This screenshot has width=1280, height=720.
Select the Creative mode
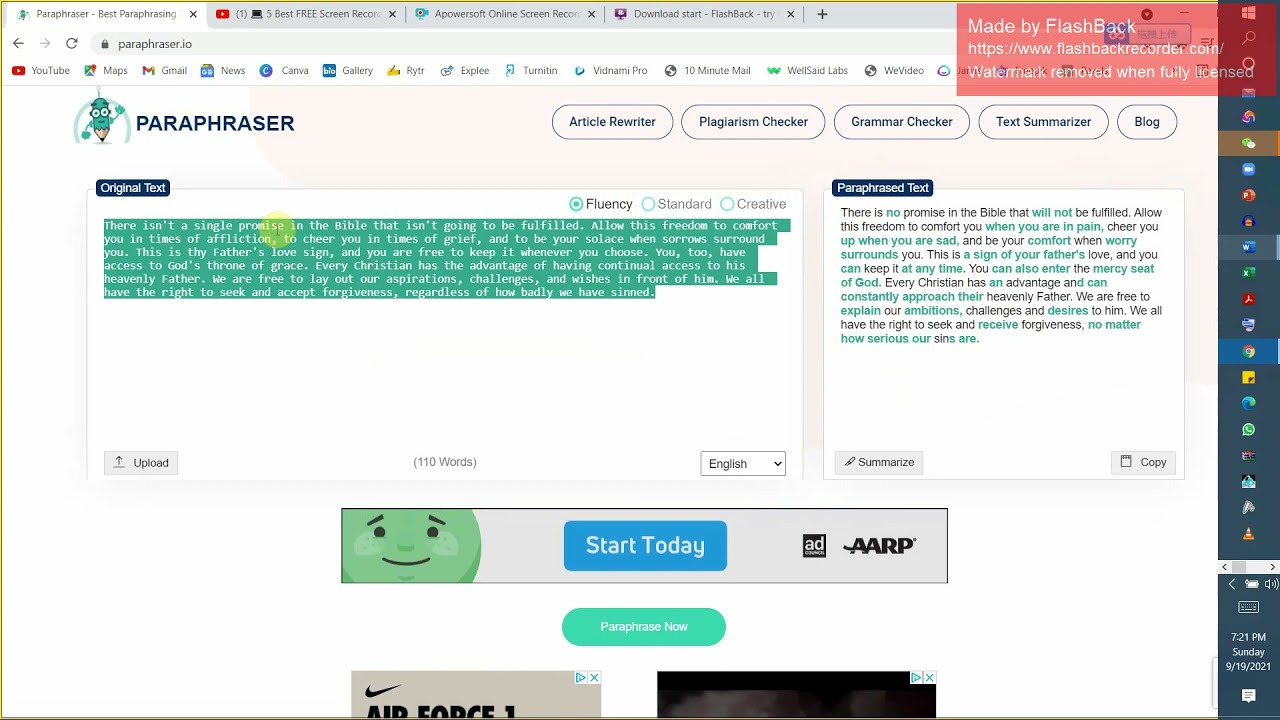pyautogui.click(x=753, y=204)
